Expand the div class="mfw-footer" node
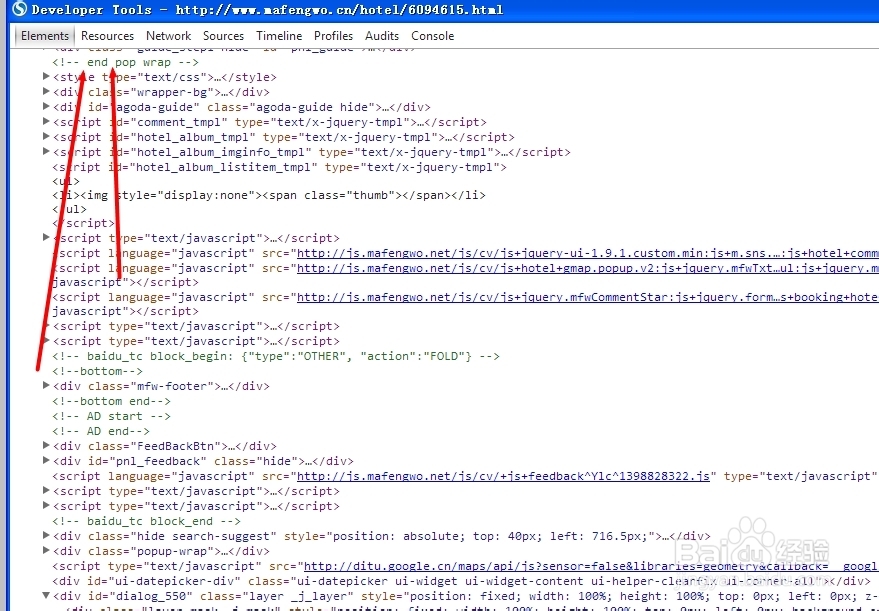This screenshot has height=611, width=879. [x=47, y=386]
